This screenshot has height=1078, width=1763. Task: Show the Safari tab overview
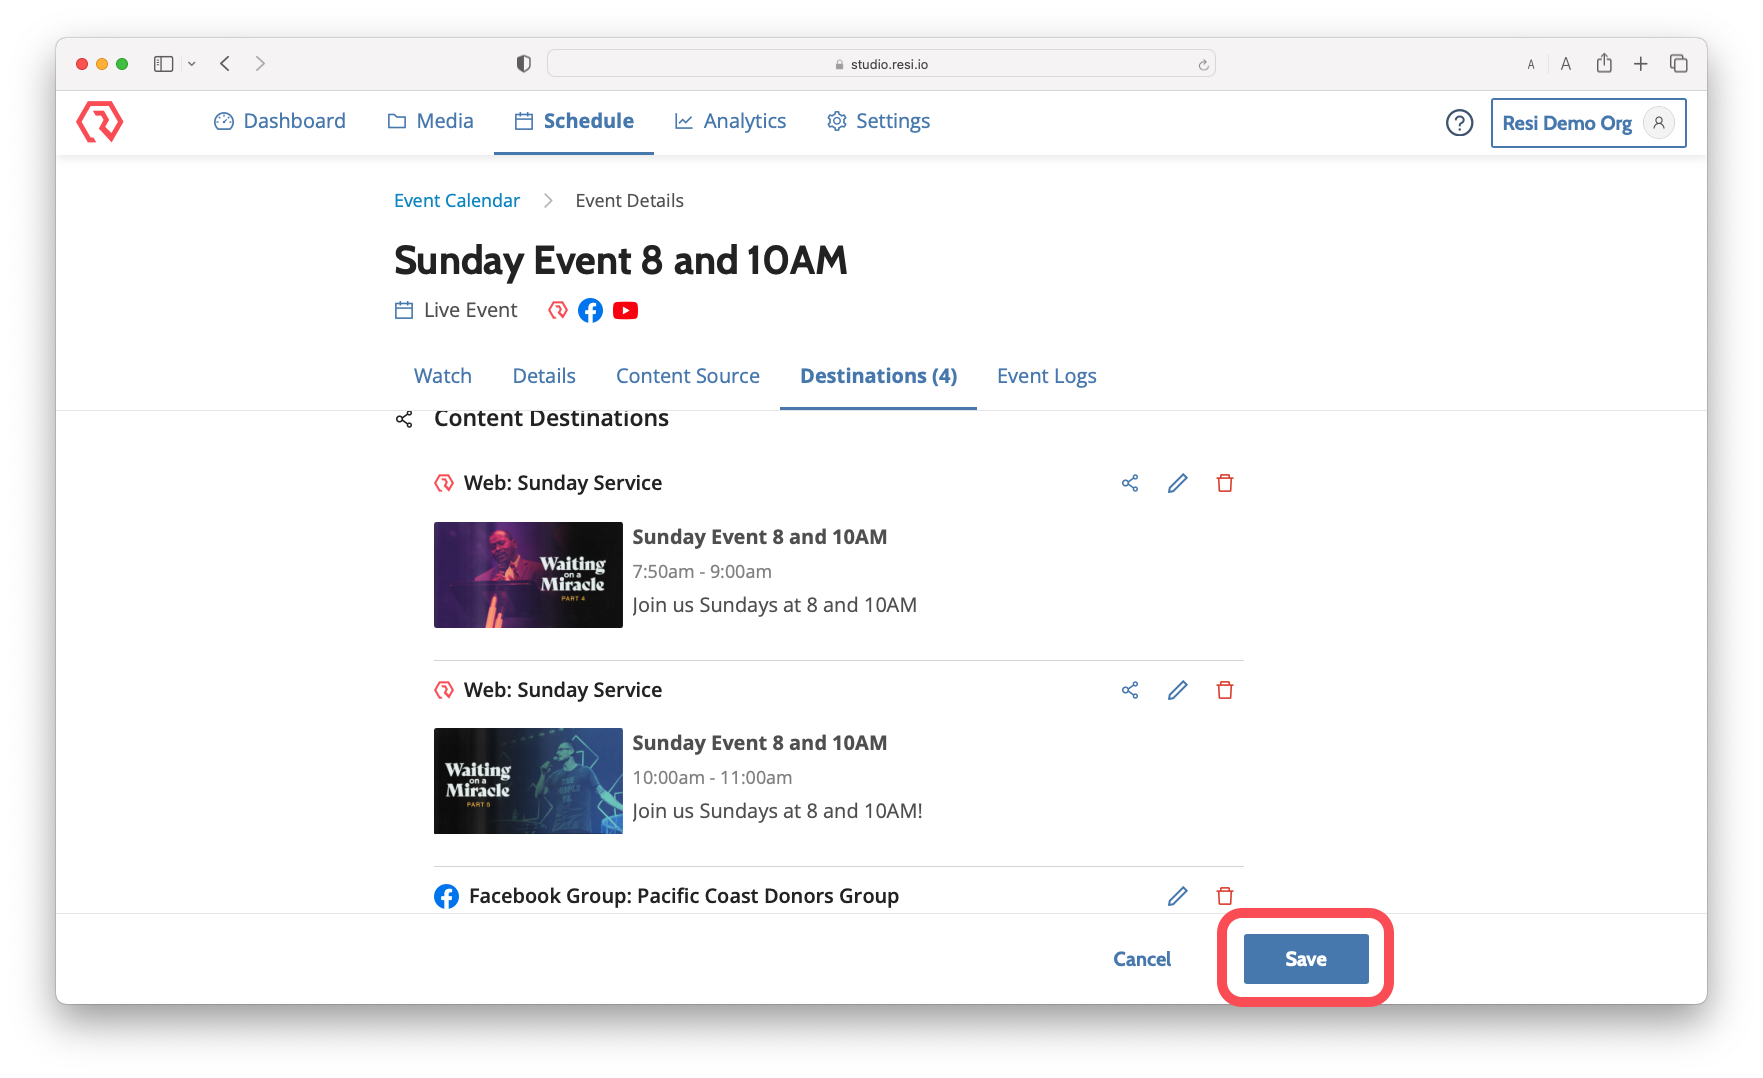click(x=1678, y=64)
